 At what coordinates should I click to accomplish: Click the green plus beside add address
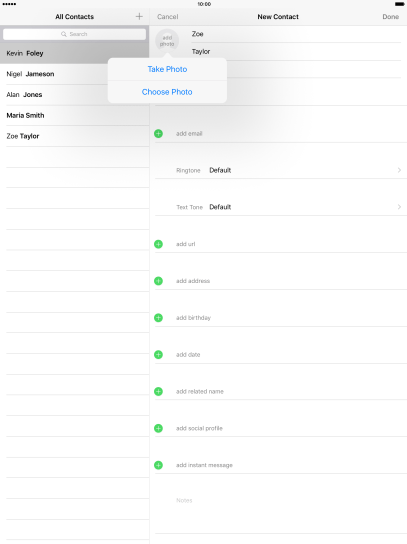click(158, 281)
